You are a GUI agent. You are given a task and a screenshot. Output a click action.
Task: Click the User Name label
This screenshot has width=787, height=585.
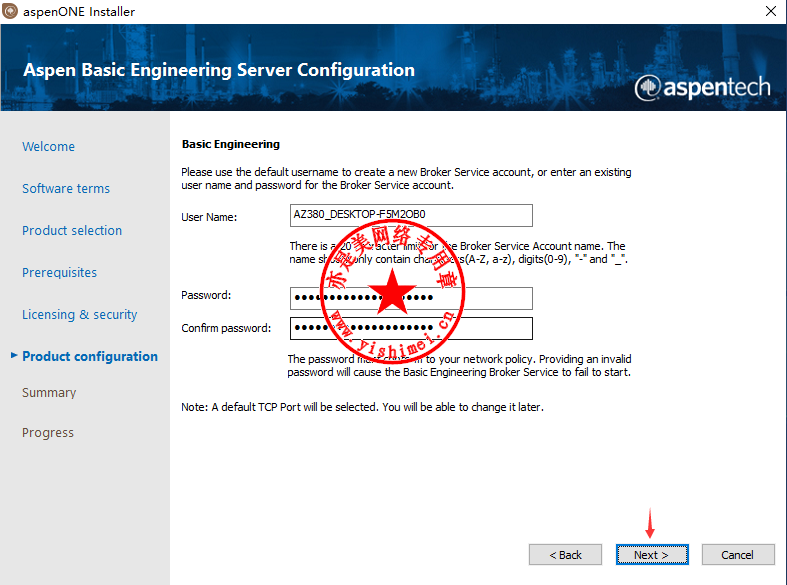click(x=209, y=217)
